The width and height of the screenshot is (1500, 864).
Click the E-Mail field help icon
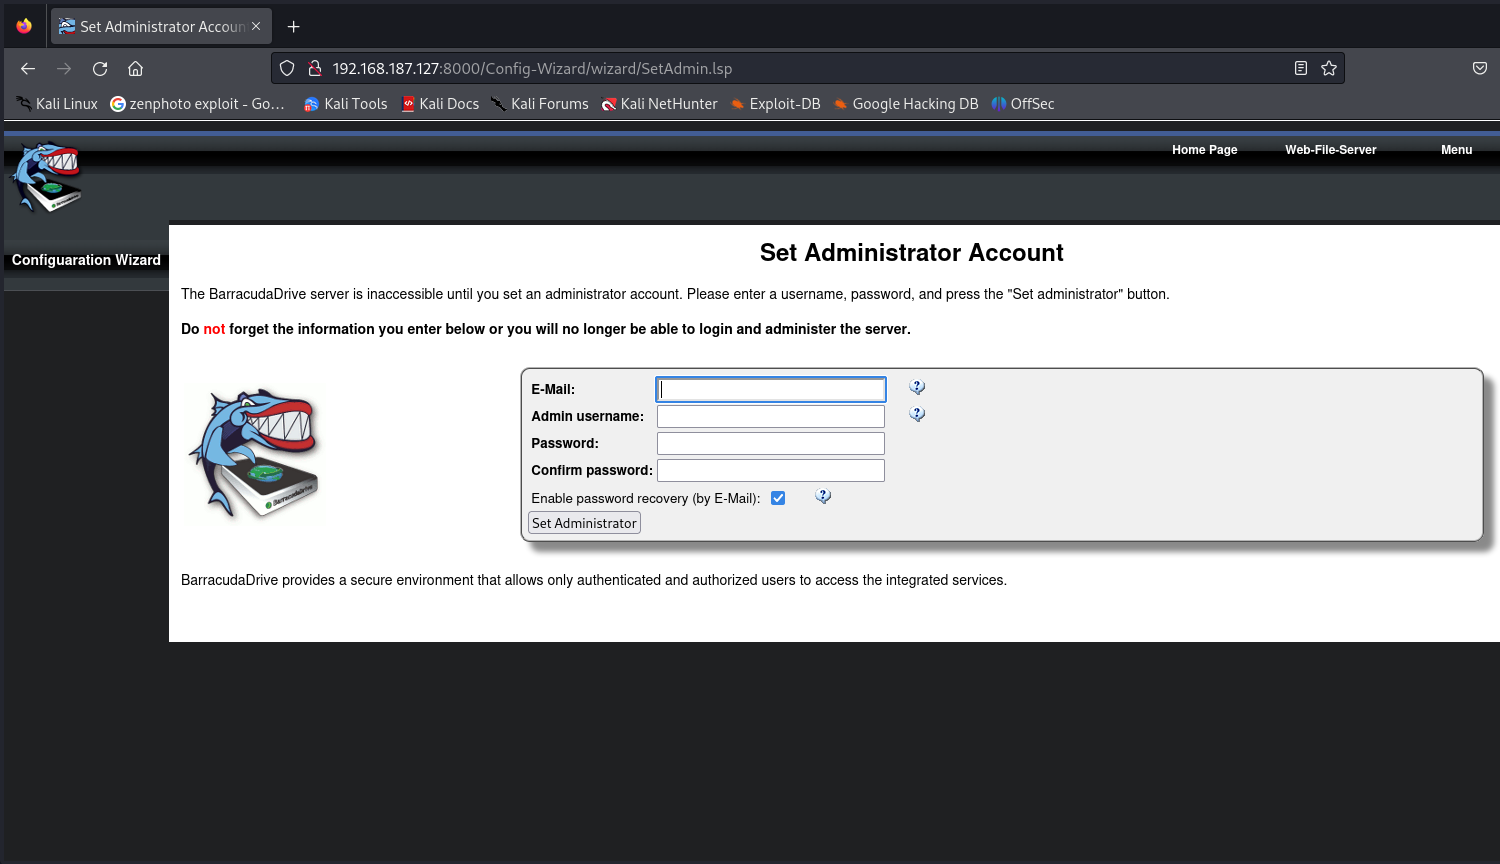pyautogui.click(x=917, y=388)
